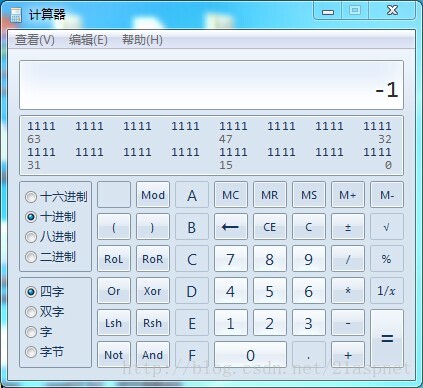Click the number 4 key
The image size is (423, 388).
(231, 291)
